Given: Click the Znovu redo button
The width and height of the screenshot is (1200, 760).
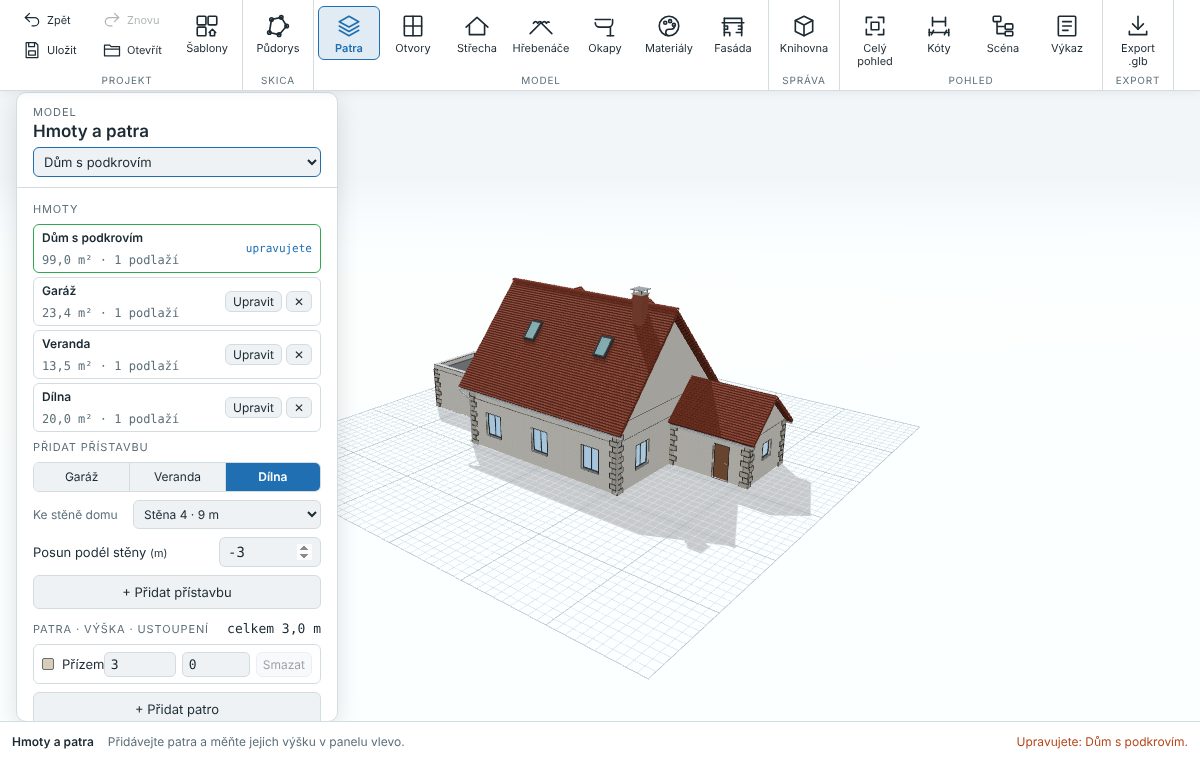Looking at the screenshot, I should pos(131,20).
